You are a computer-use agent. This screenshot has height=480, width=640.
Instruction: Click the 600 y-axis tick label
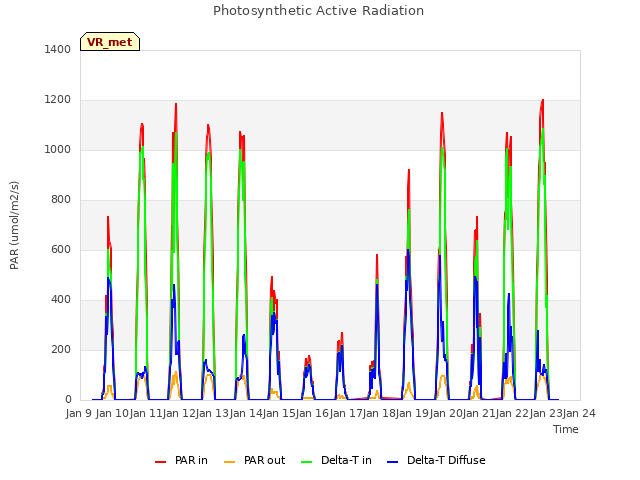[61, 249]
